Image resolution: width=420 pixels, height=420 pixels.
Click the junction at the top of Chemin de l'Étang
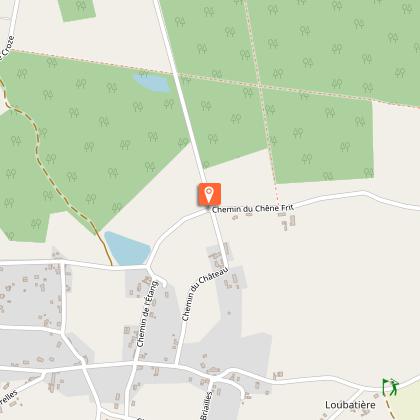[x=147, y=267]
